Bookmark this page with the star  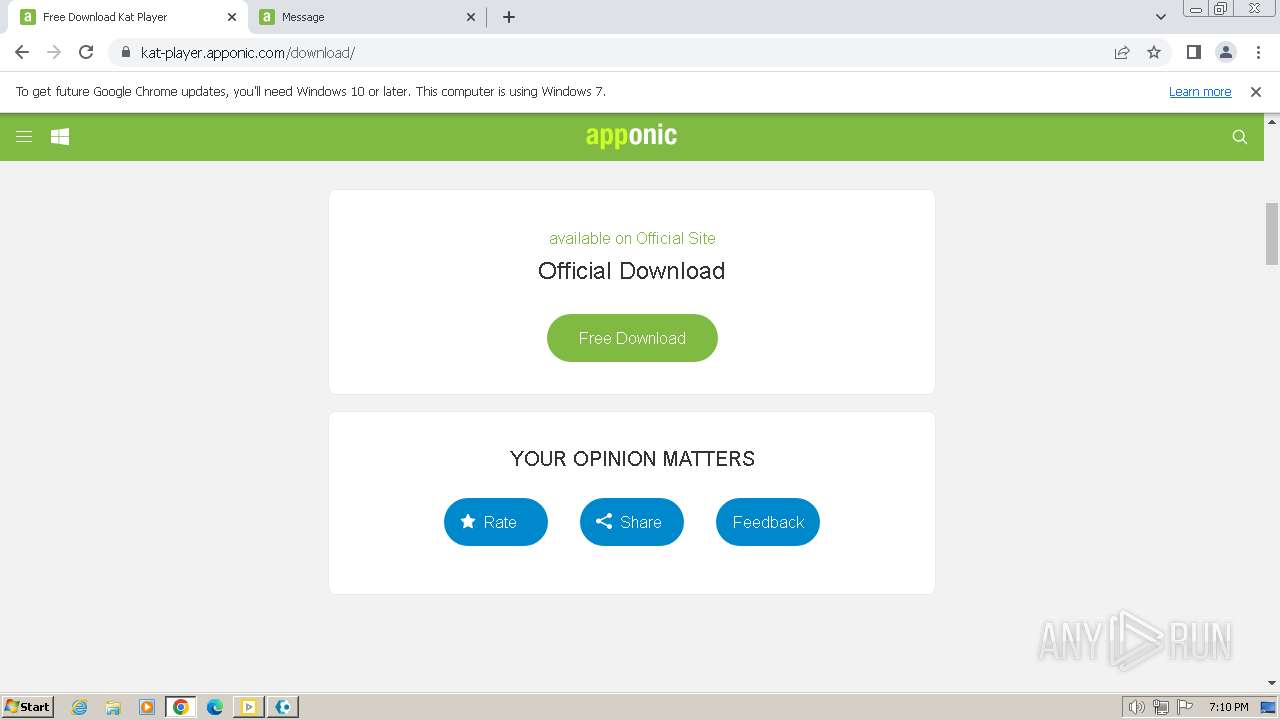(1154, 52)
